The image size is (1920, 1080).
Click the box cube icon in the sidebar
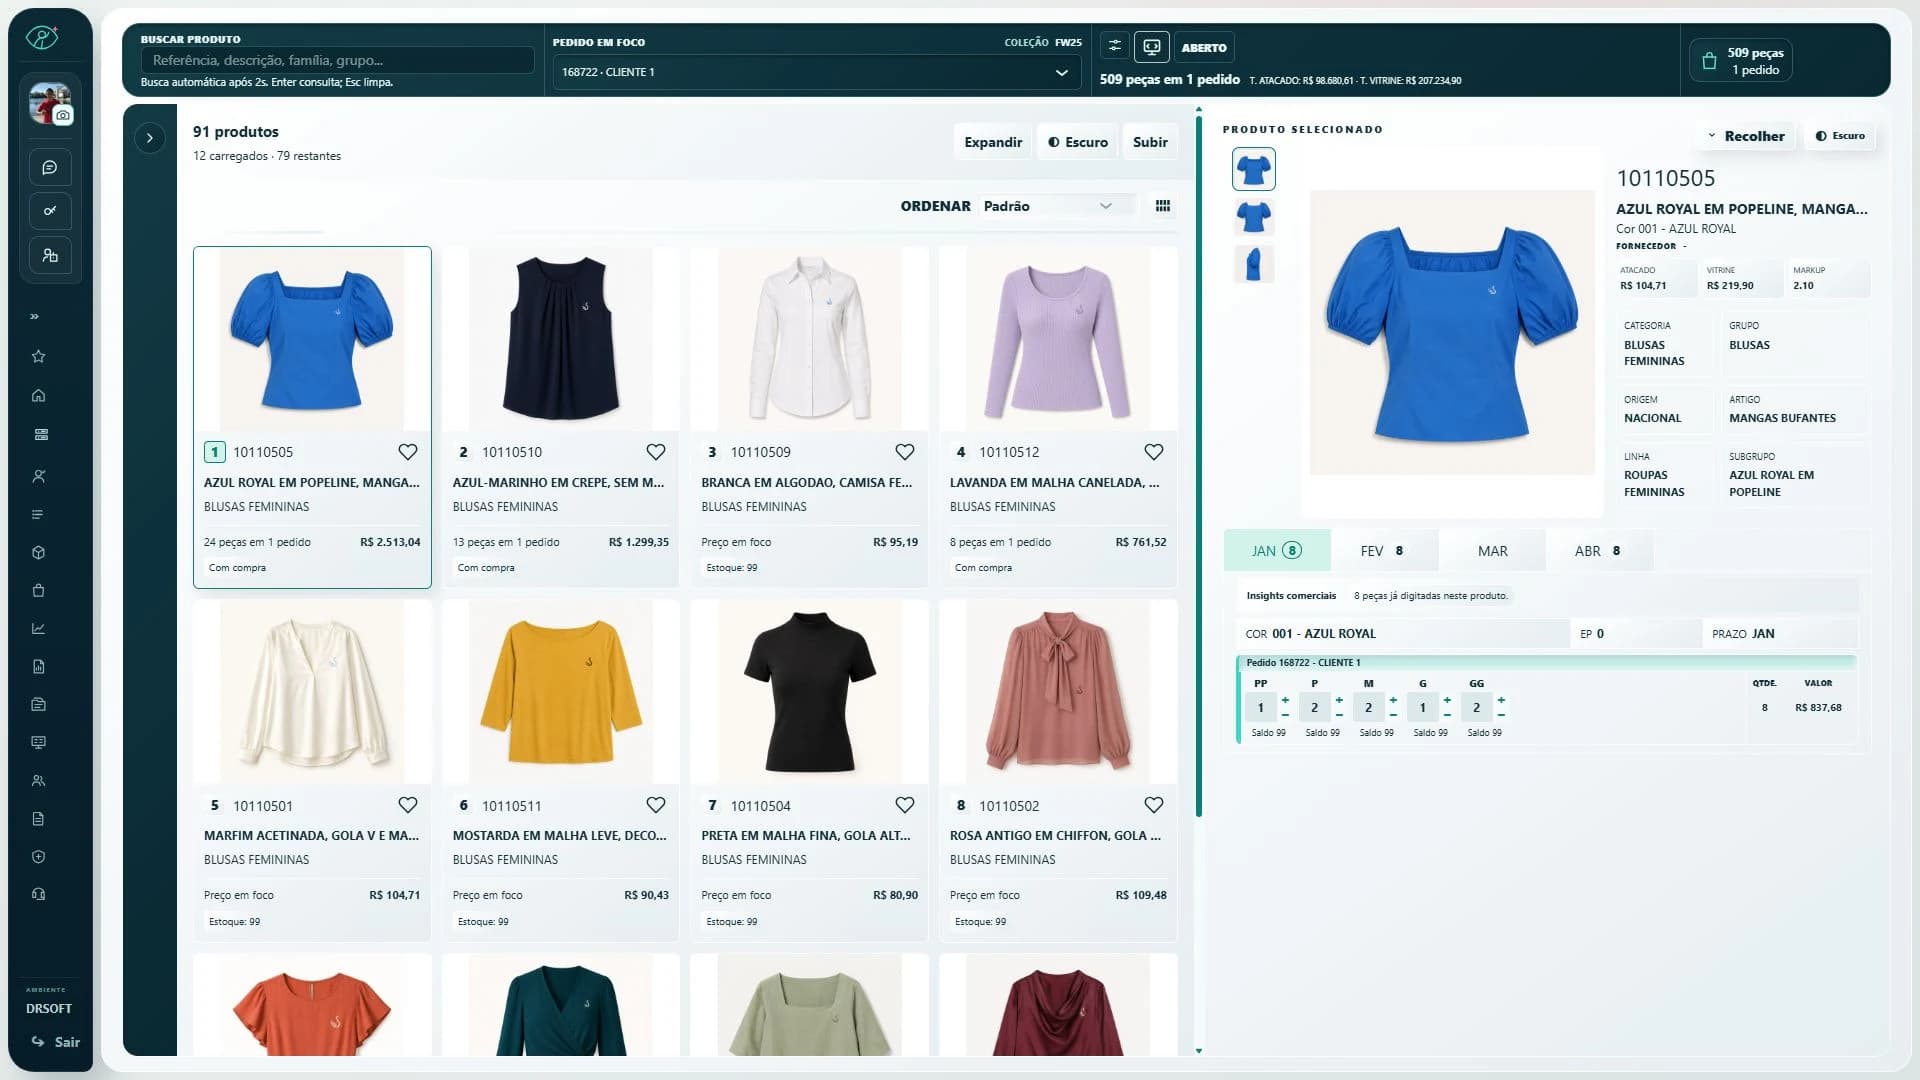tap(39, 553)
